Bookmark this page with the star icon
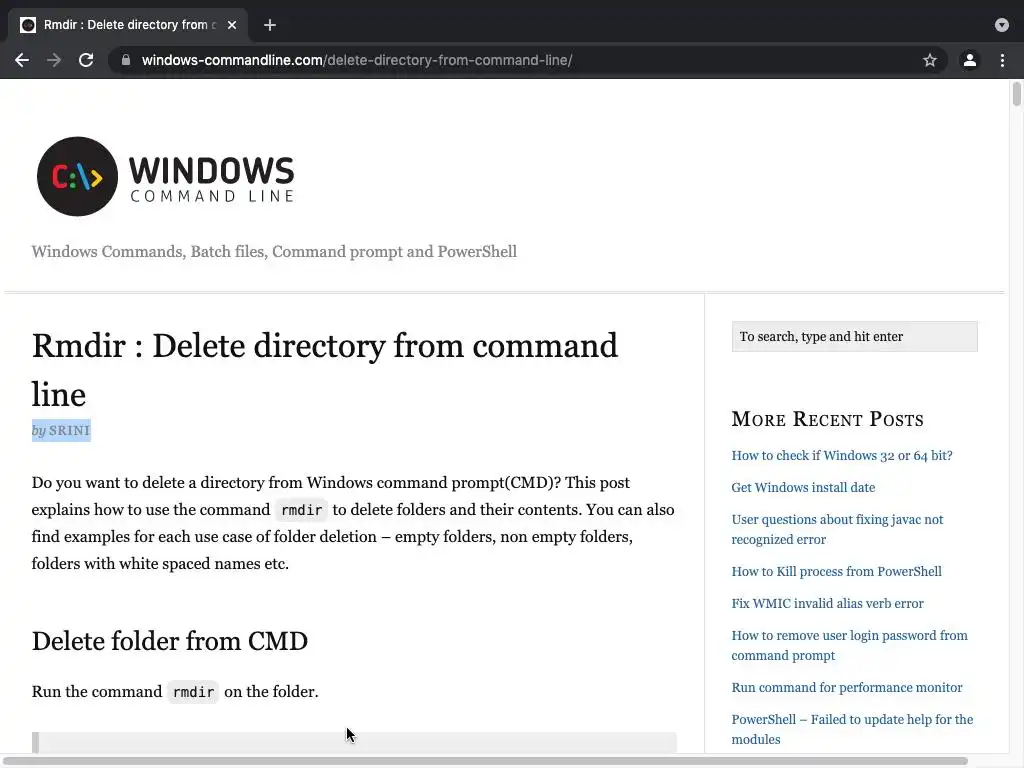Image resolution: width=1024 pixels, height=768 pixels. tap(930, 60)
